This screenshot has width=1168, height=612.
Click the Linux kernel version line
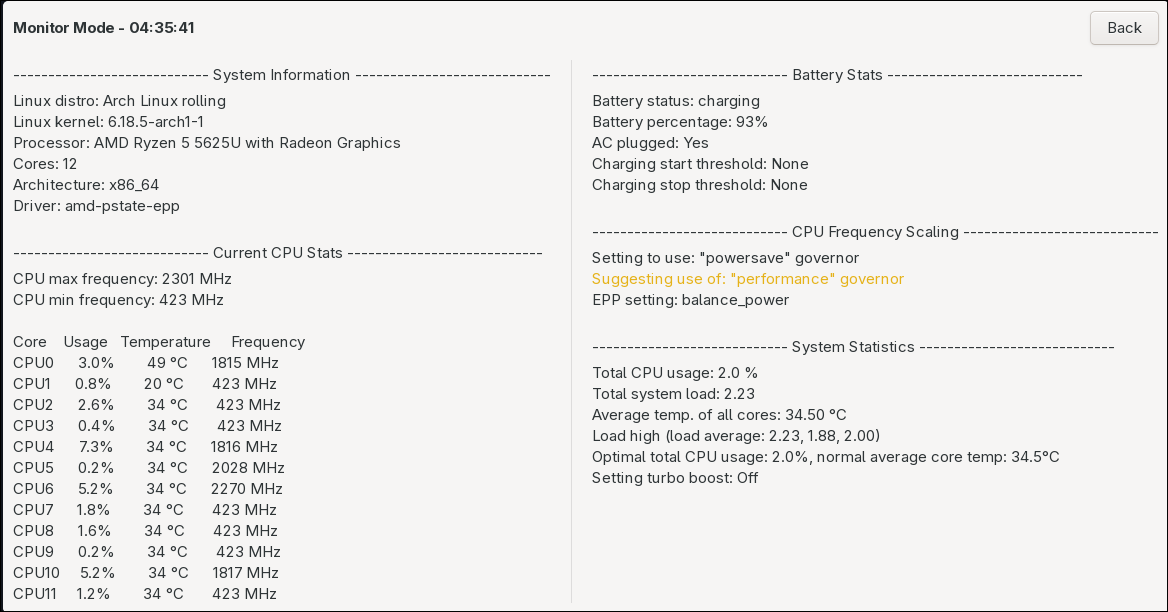[109, 122]
